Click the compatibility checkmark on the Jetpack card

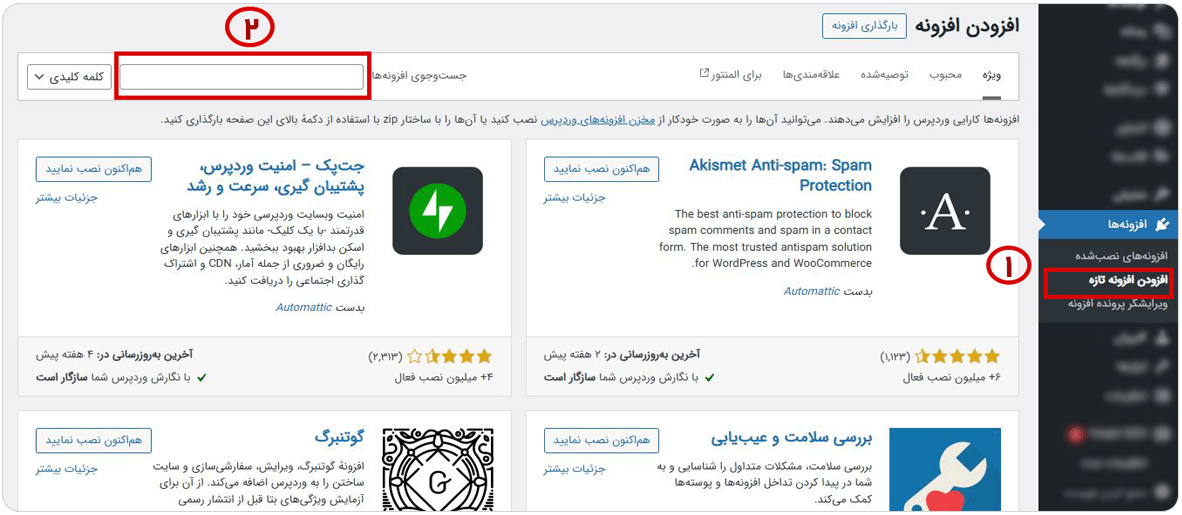pos(200,377)
